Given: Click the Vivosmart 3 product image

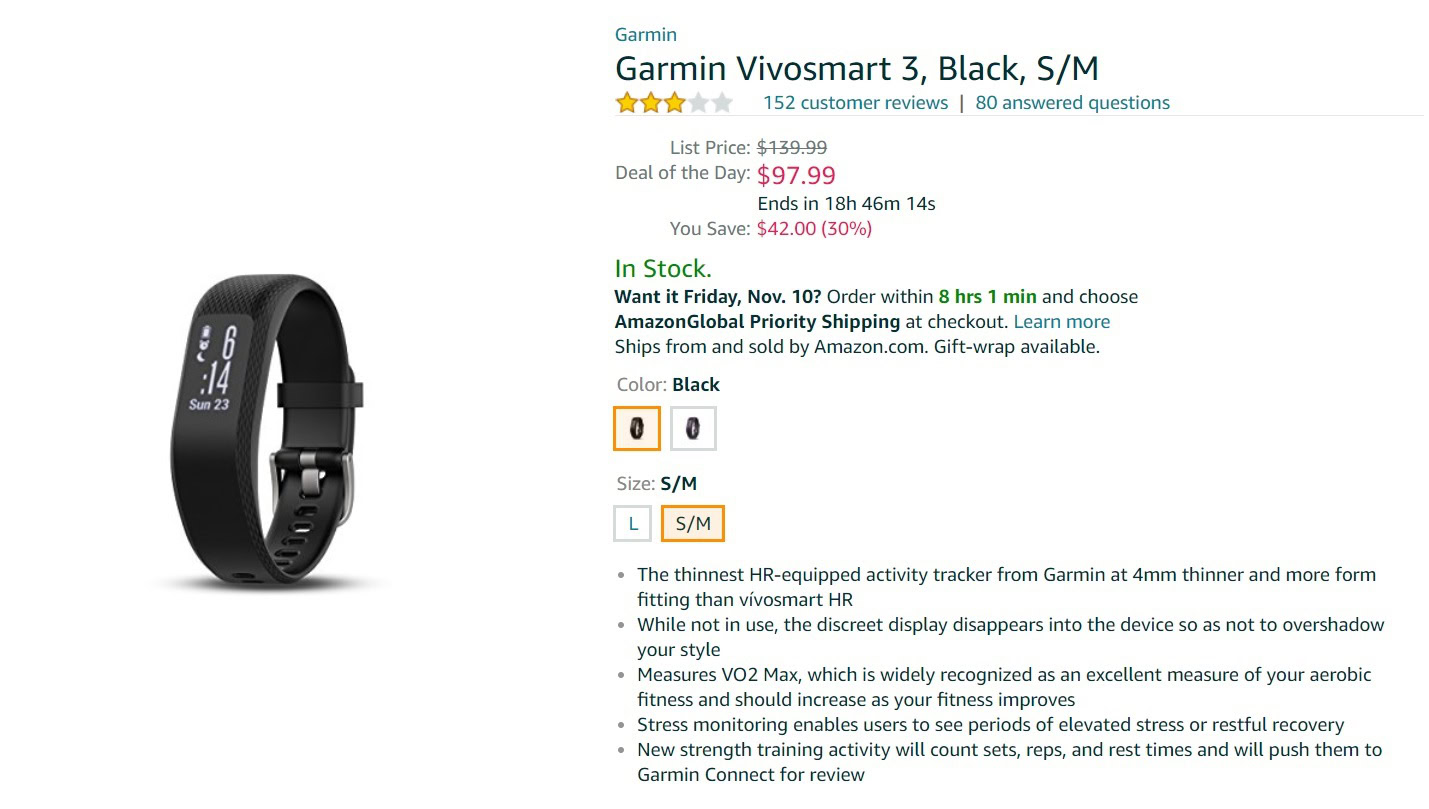Looking at the screenshot, I should pos(265,429).
